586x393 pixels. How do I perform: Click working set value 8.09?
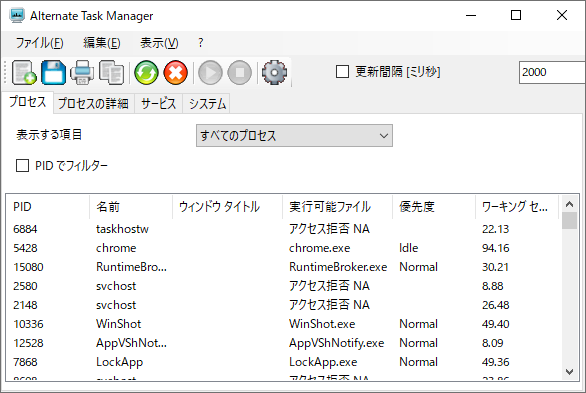click(x=493, y=343)
